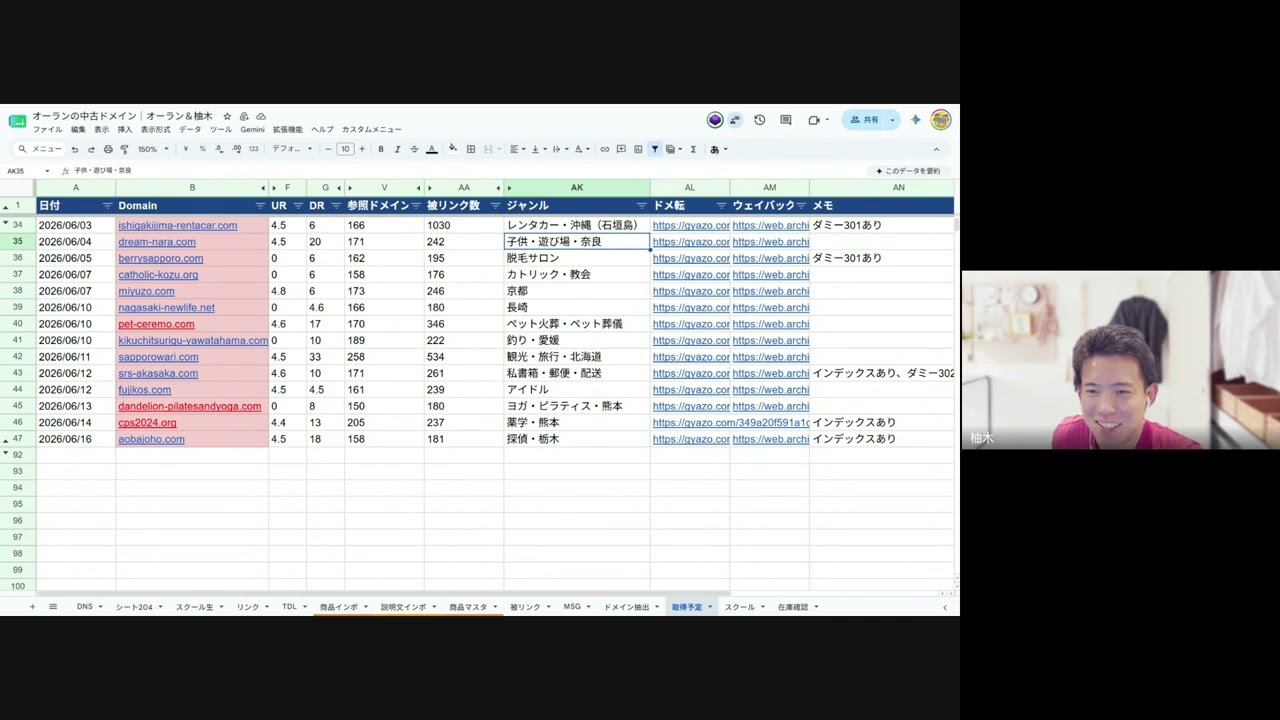The image size is (1280, 720).
Task: Open filter dropdown on ジャンル header
Action: (642, 206)
